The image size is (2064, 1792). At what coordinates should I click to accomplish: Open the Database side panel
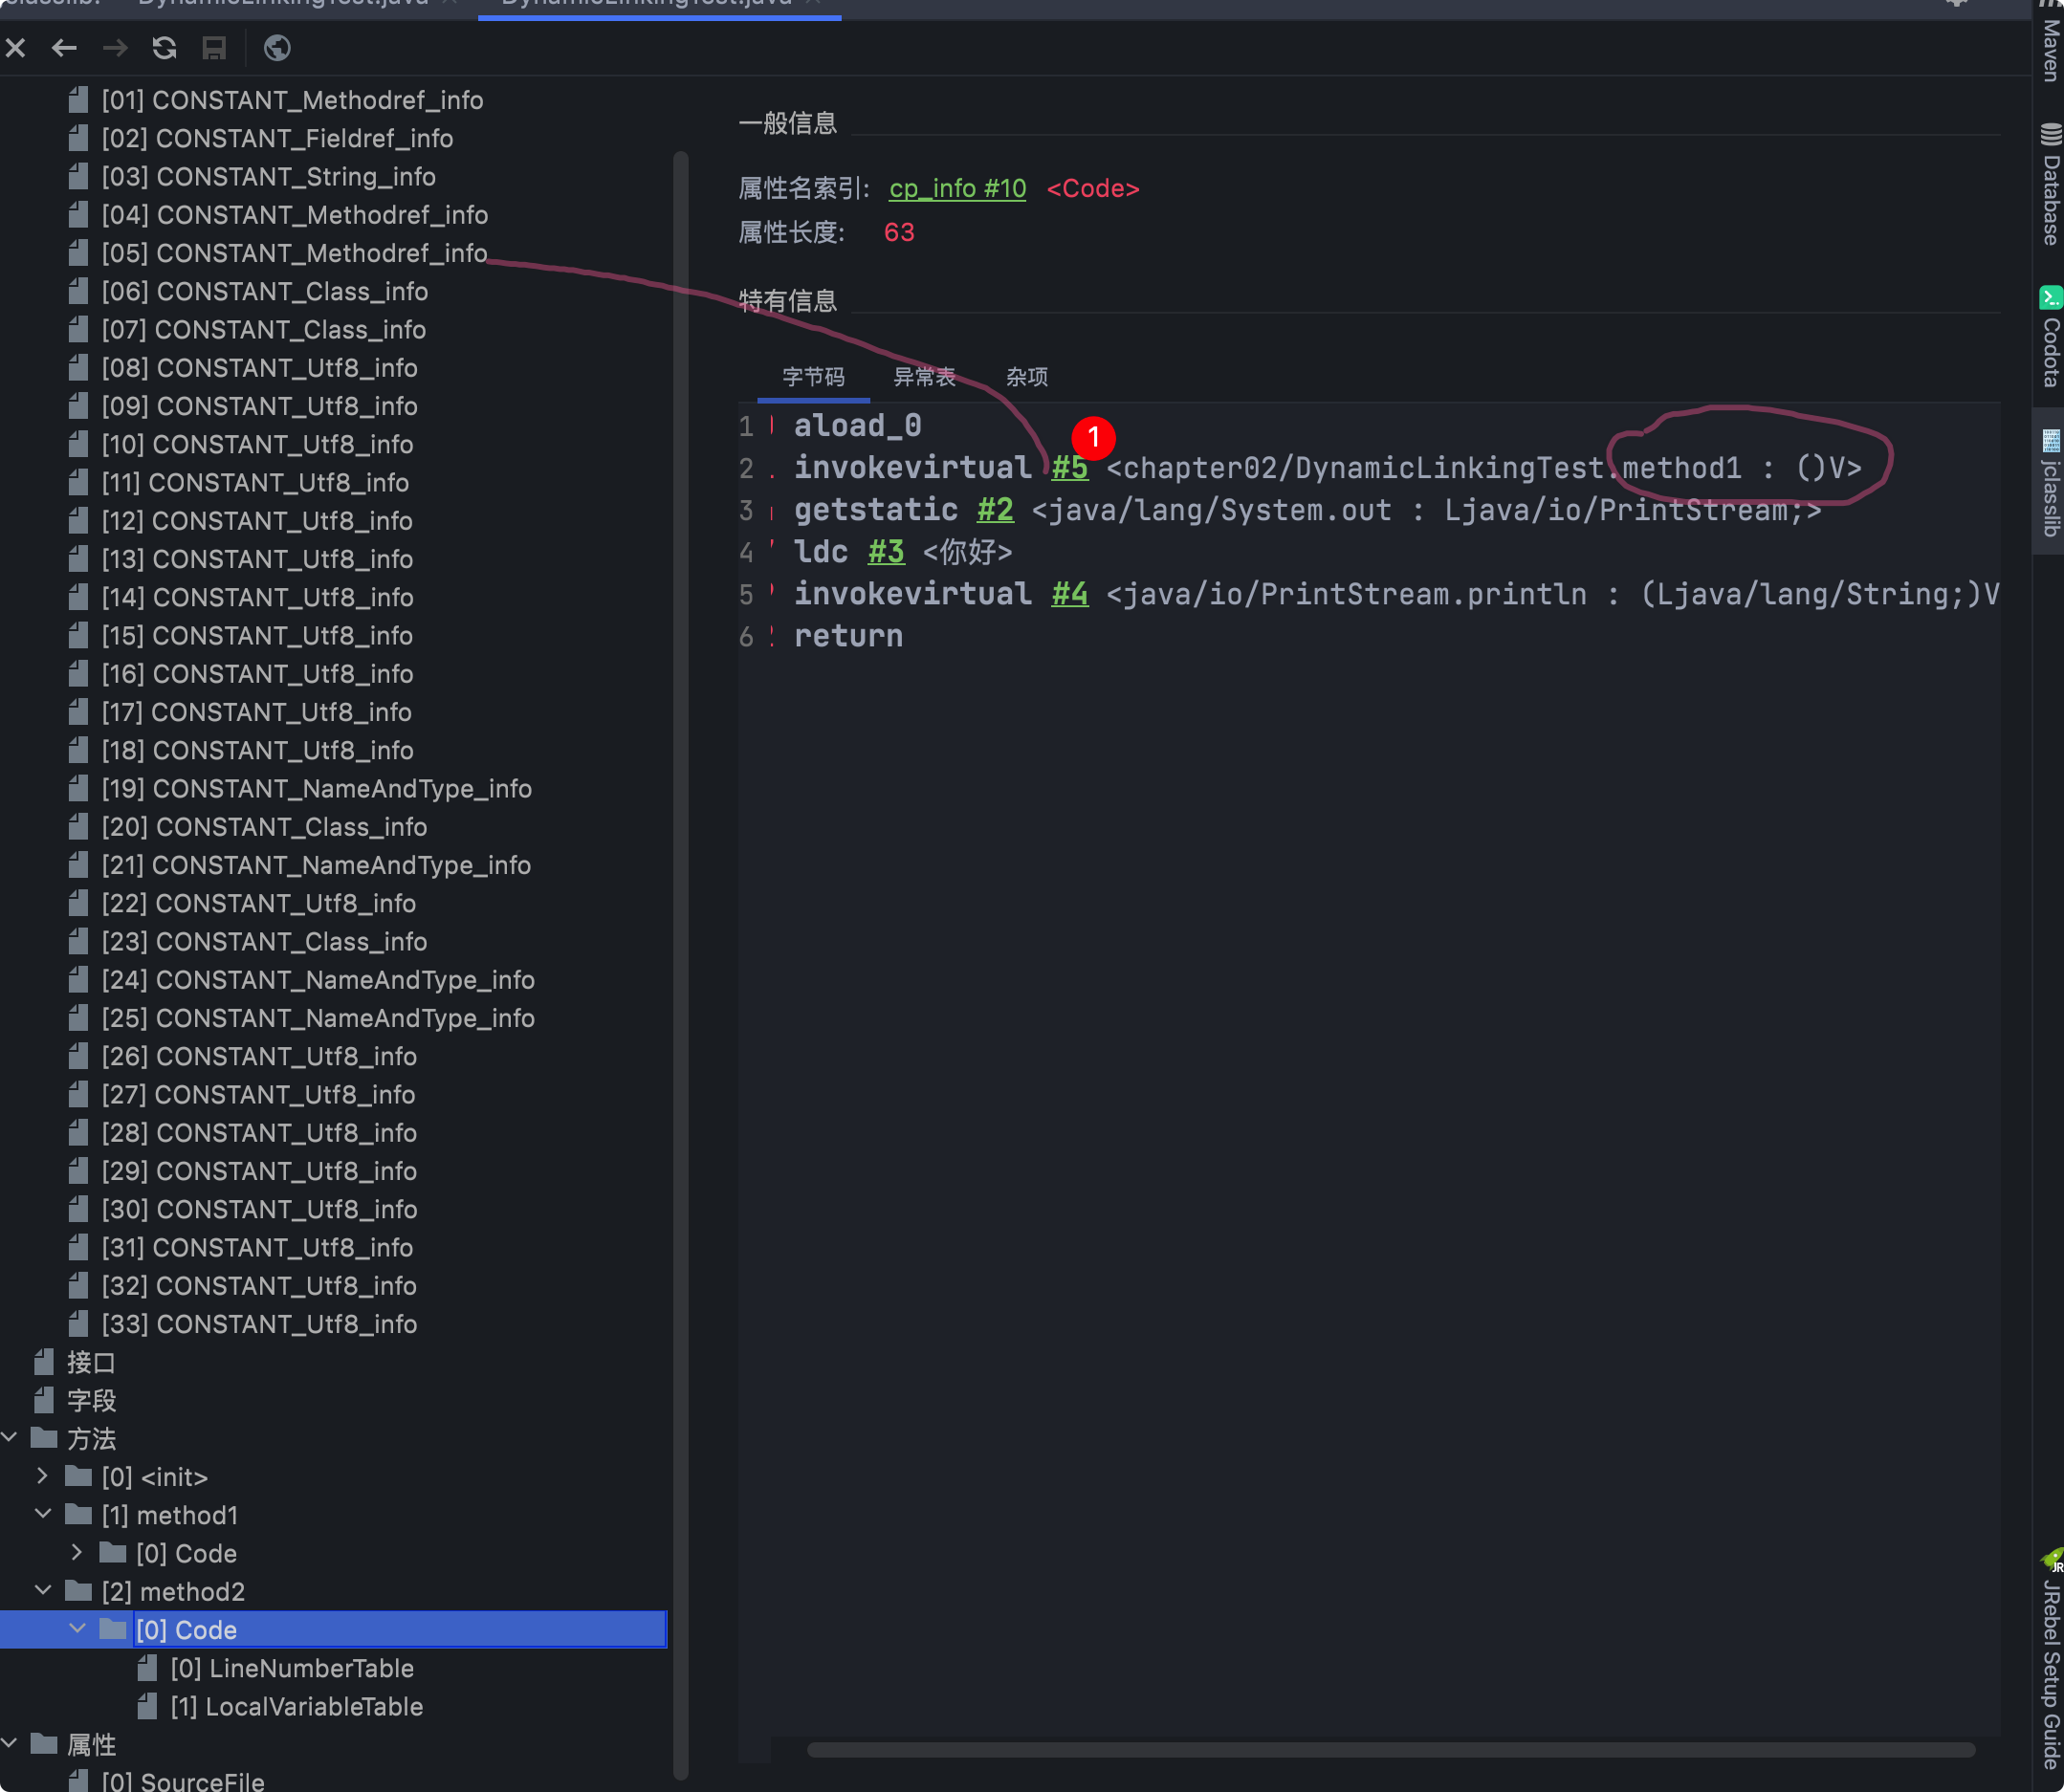click(x=2050, y=185)
